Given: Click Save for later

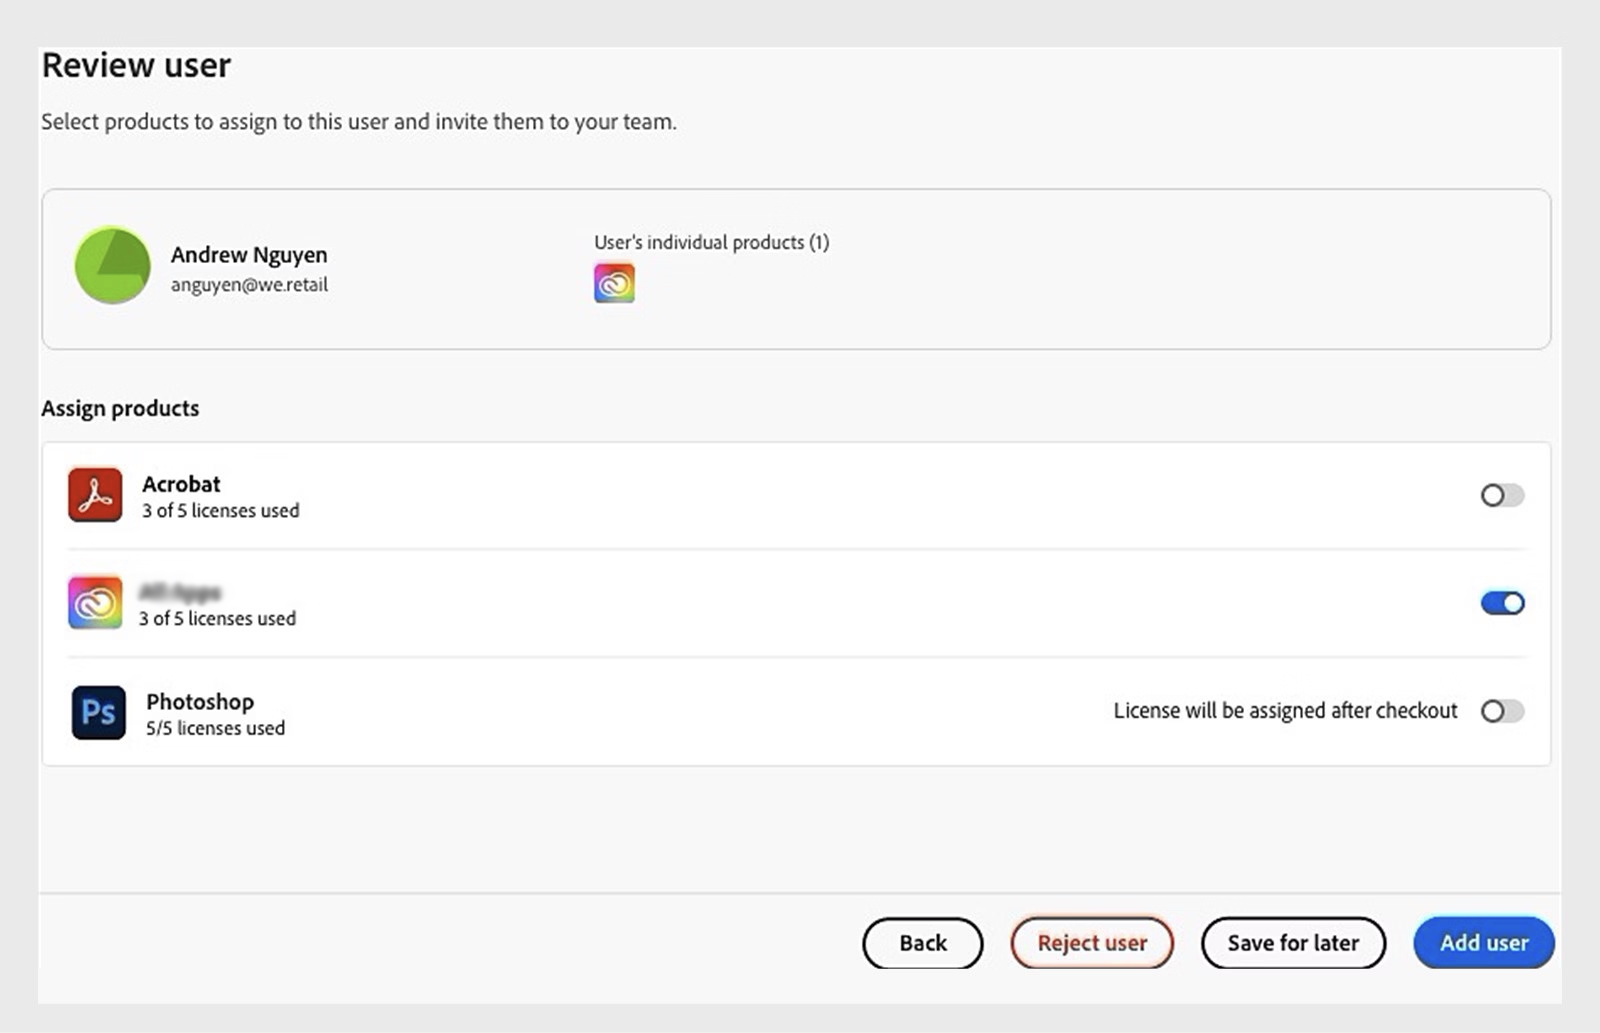Looking at the screenshot, I should tap(1293, 942).
